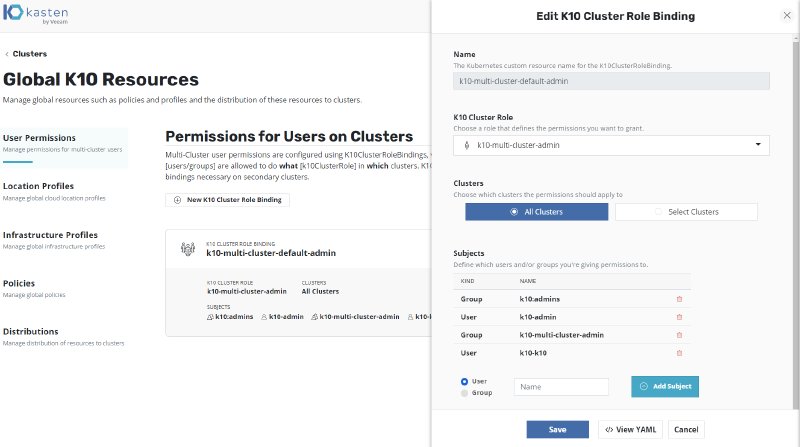Click the k10-multi-cluster-admin name in subjects table
This screenshot has height=447, width=800.
pos(561,335)
